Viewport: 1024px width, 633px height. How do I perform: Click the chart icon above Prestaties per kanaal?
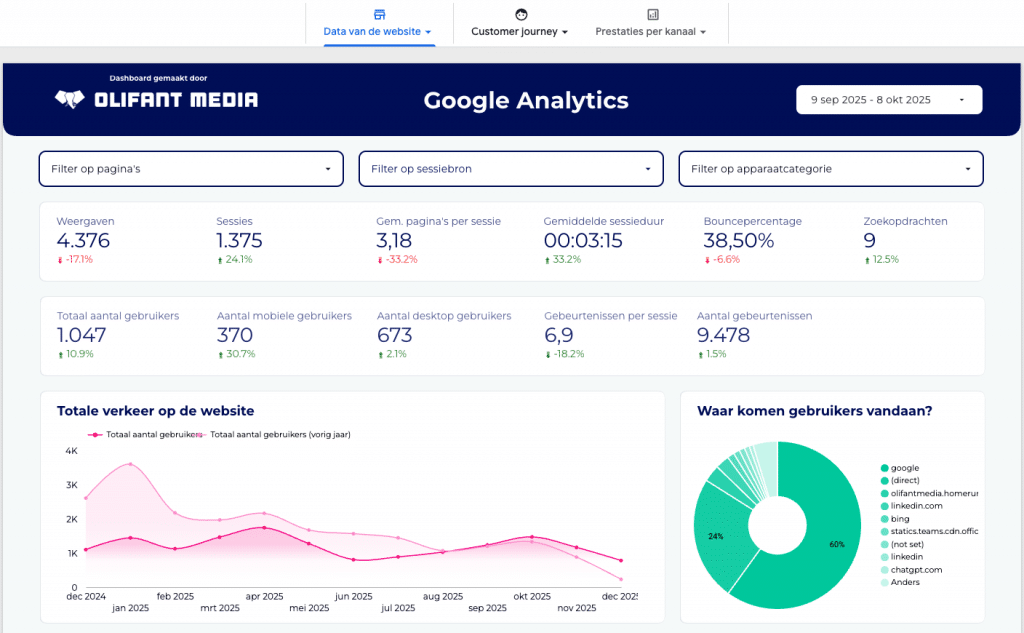652,14
